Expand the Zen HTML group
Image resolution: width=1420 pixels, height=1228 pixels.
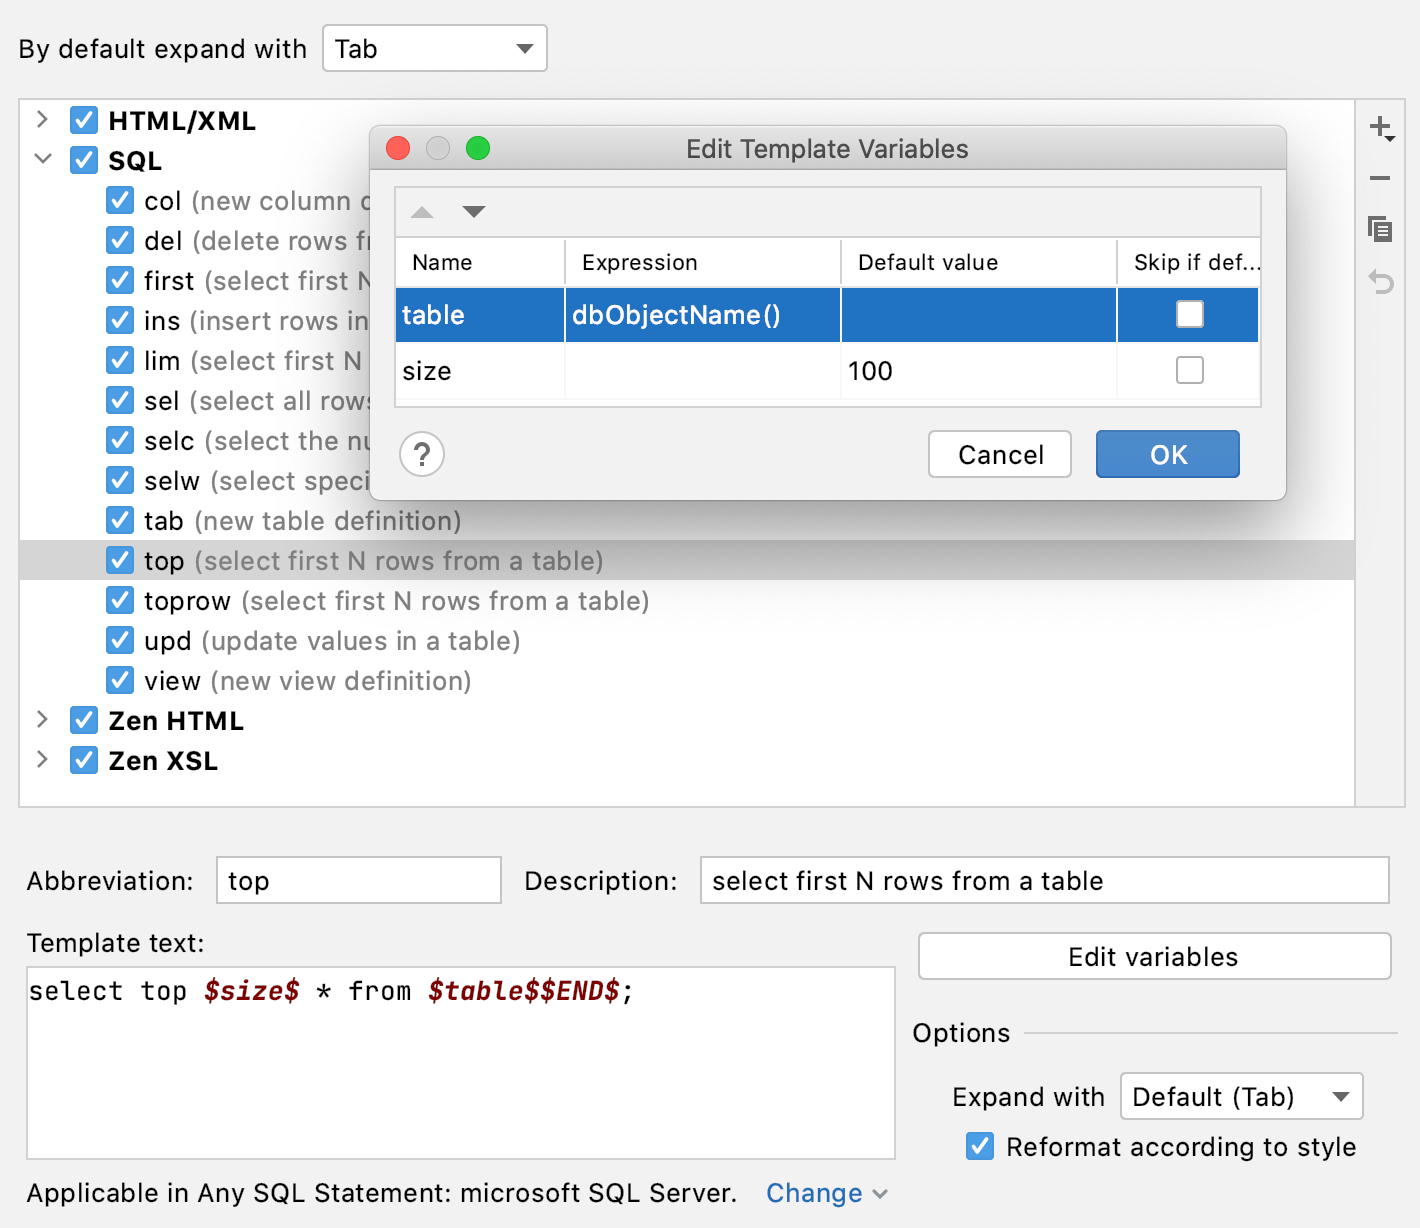(x=42, y=720)
